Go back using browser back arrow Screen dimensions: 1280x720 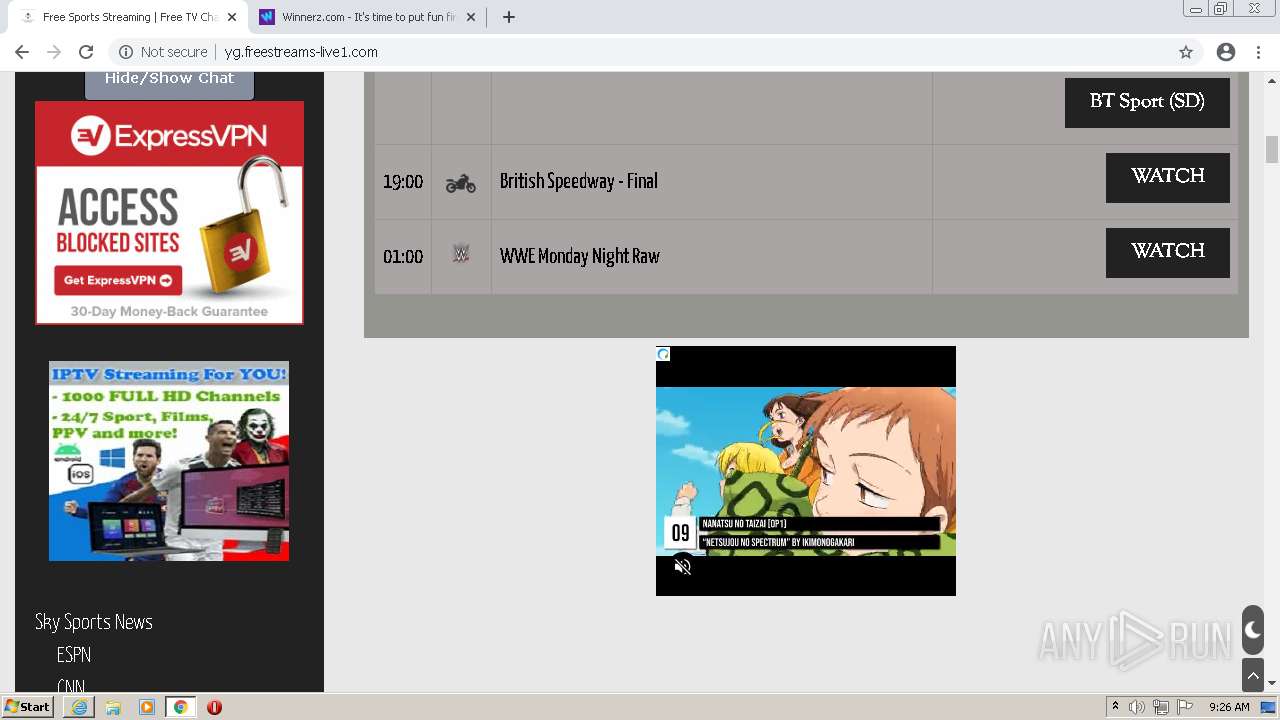point(22,52)
